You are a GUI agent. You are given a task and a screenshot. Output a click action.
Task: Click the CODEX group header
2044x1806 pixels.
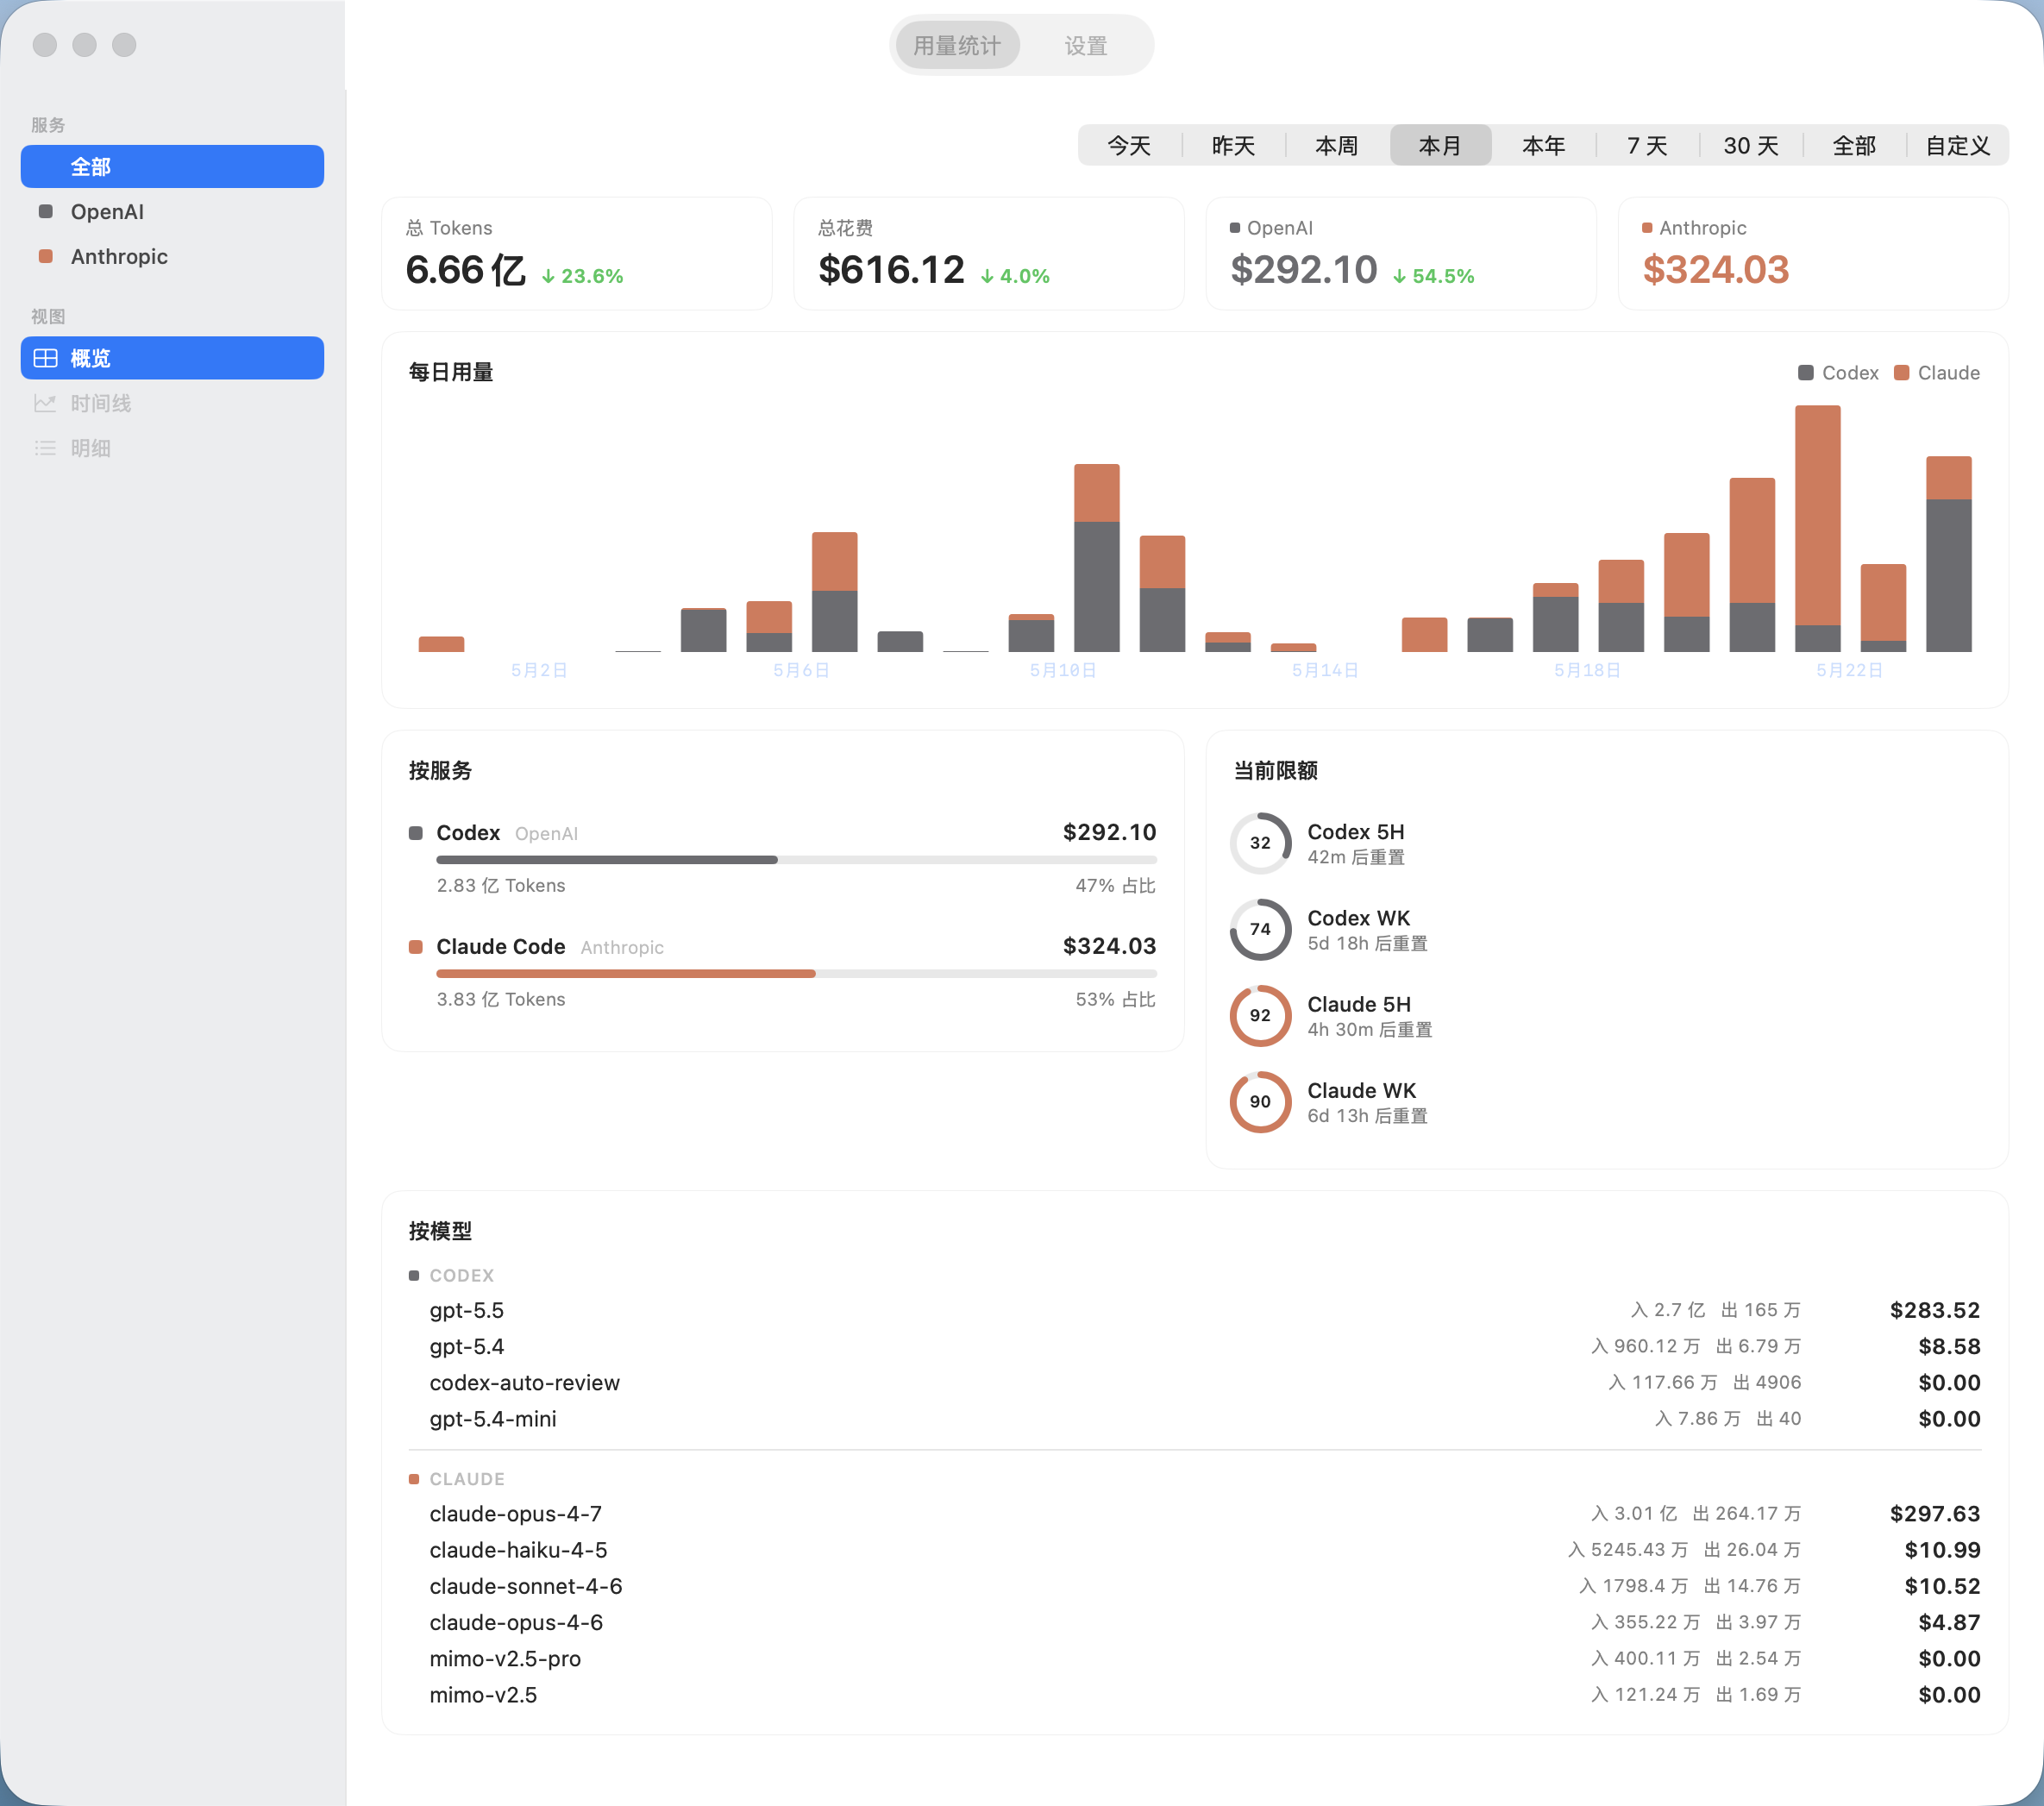click(x=452, y=1275)
